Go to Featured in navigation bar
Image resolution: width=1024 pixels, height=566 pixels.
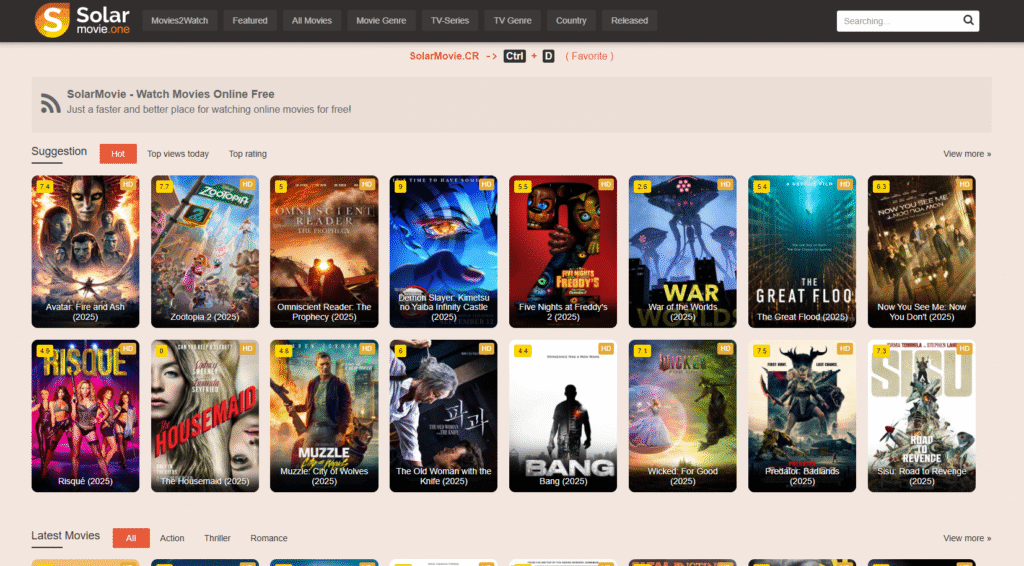(250, 20)
